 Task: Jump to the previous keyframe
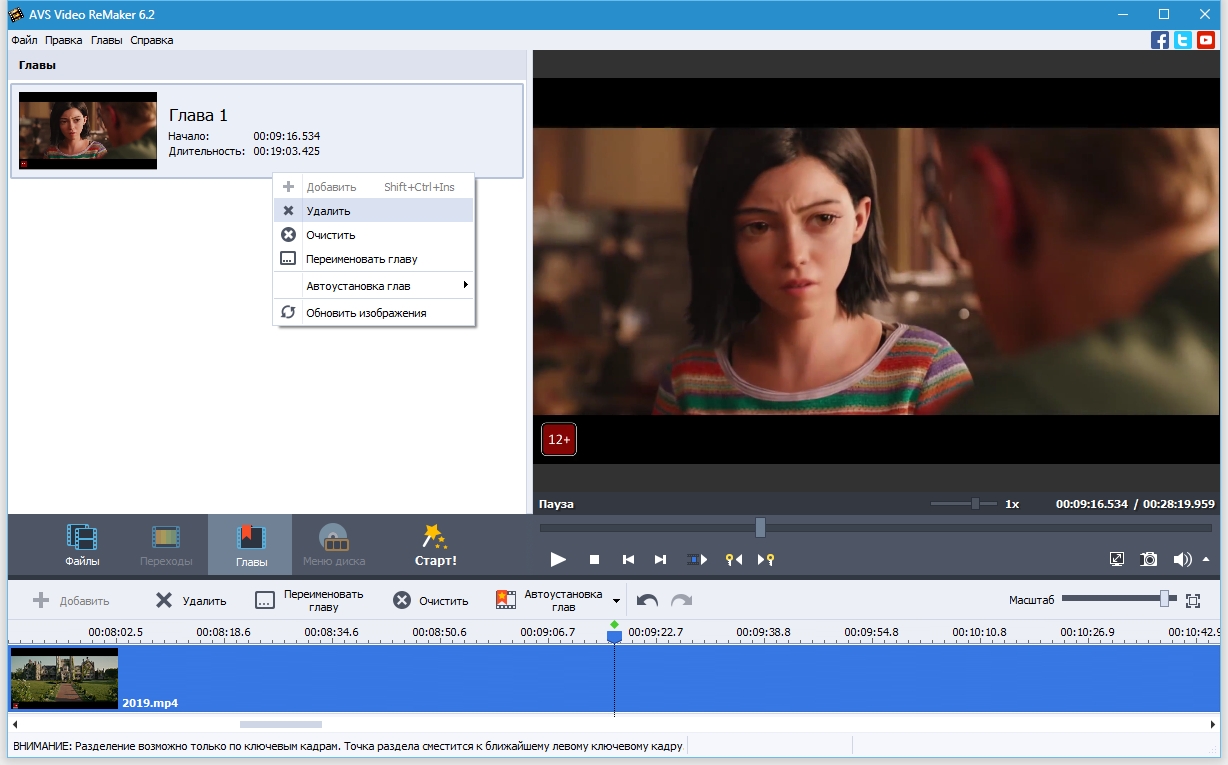pos(734,560)
